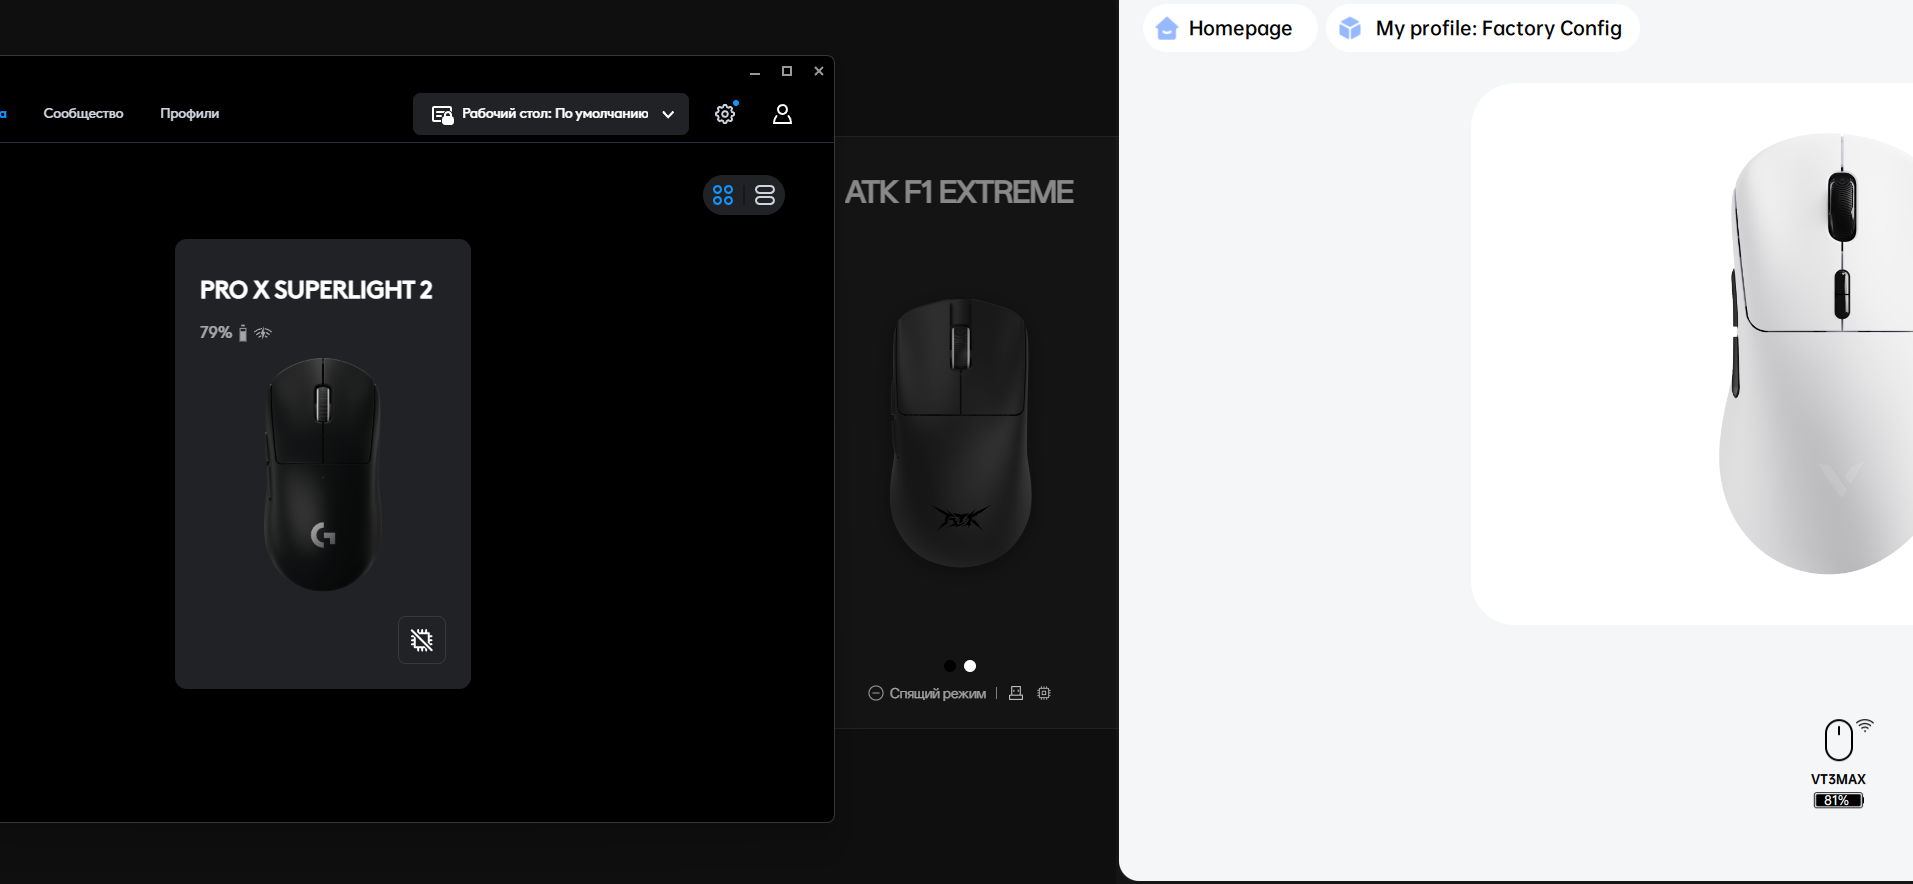1913x884 pixels.
Task: Close the G HUB window
Action: [819, 71]
